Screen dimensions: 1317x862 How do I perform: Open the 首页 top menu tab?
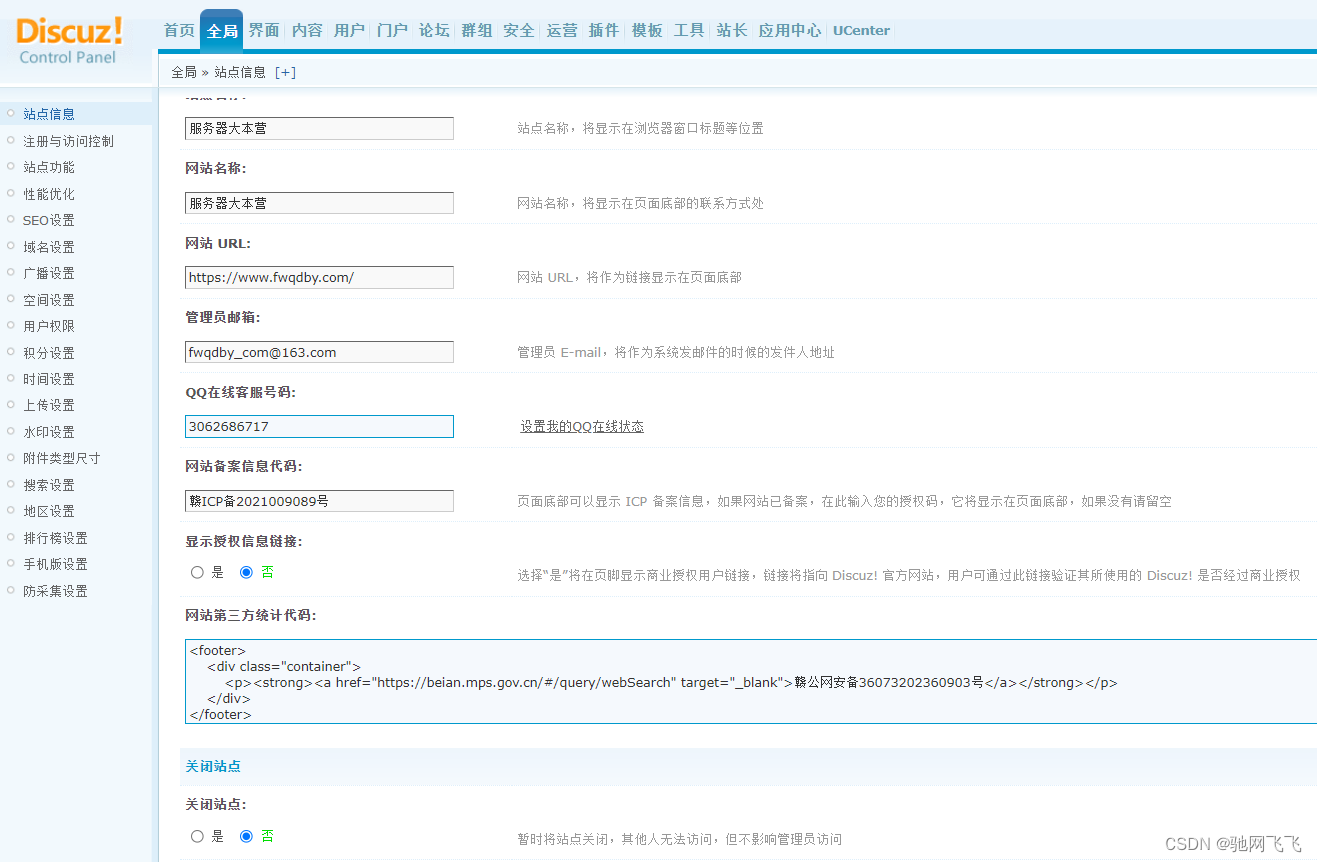point(179,30)
